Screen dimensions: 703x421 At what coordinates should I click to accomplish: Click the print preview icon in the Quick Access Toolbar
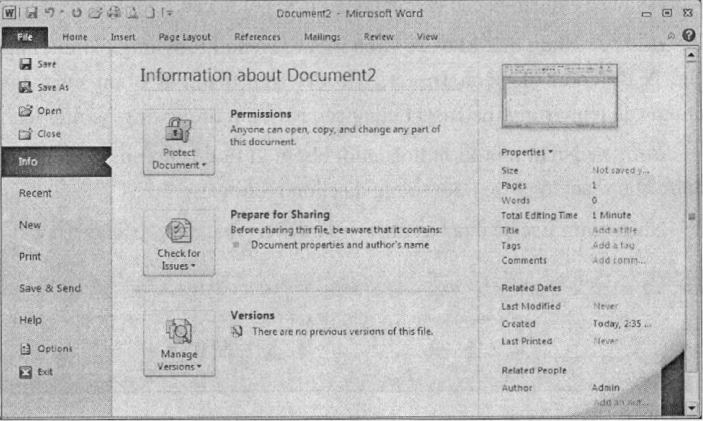tap(133, 13)
